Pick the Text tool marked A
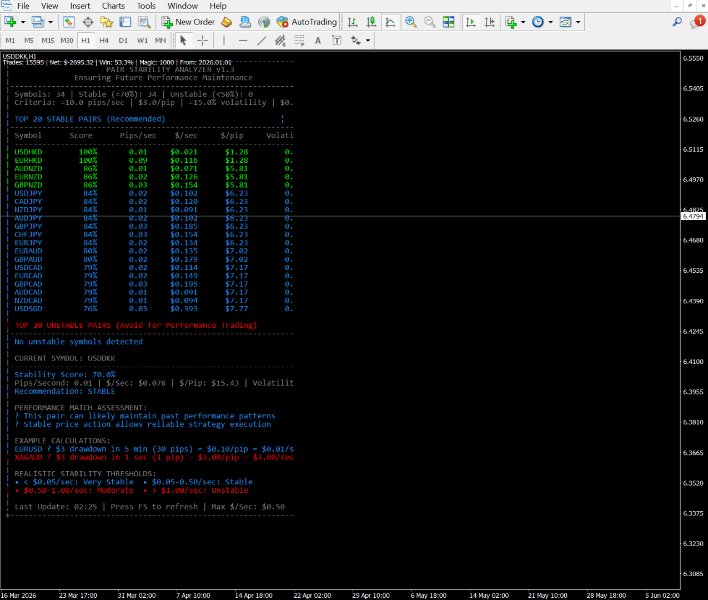Viewport: 708px width, 600px height. point(318,41)
